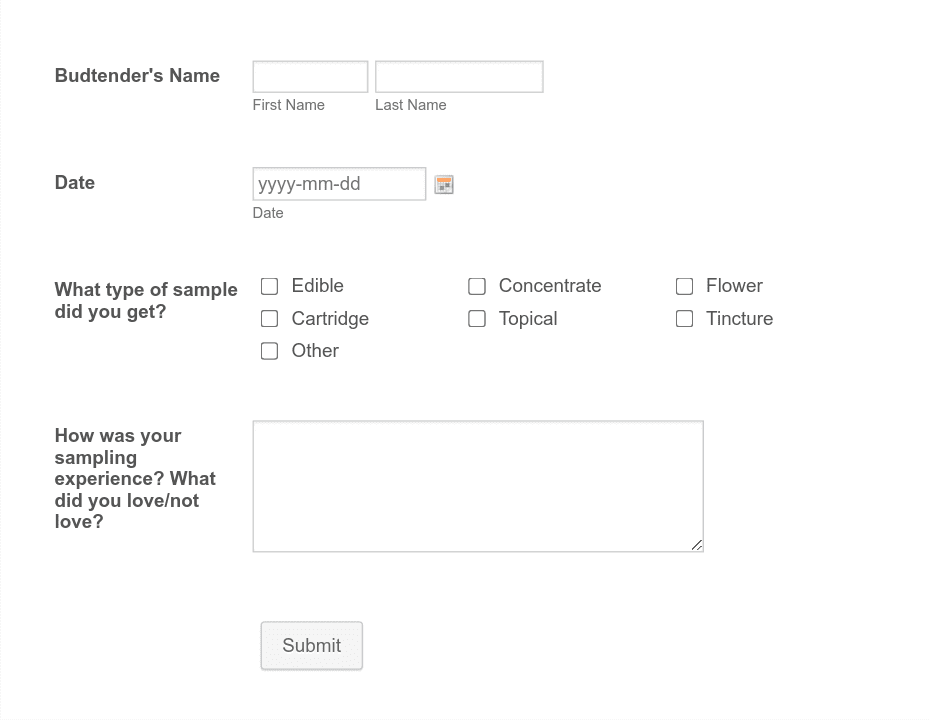
Task: Click the "Last Name" sublabel text
Action: [410, 105]
